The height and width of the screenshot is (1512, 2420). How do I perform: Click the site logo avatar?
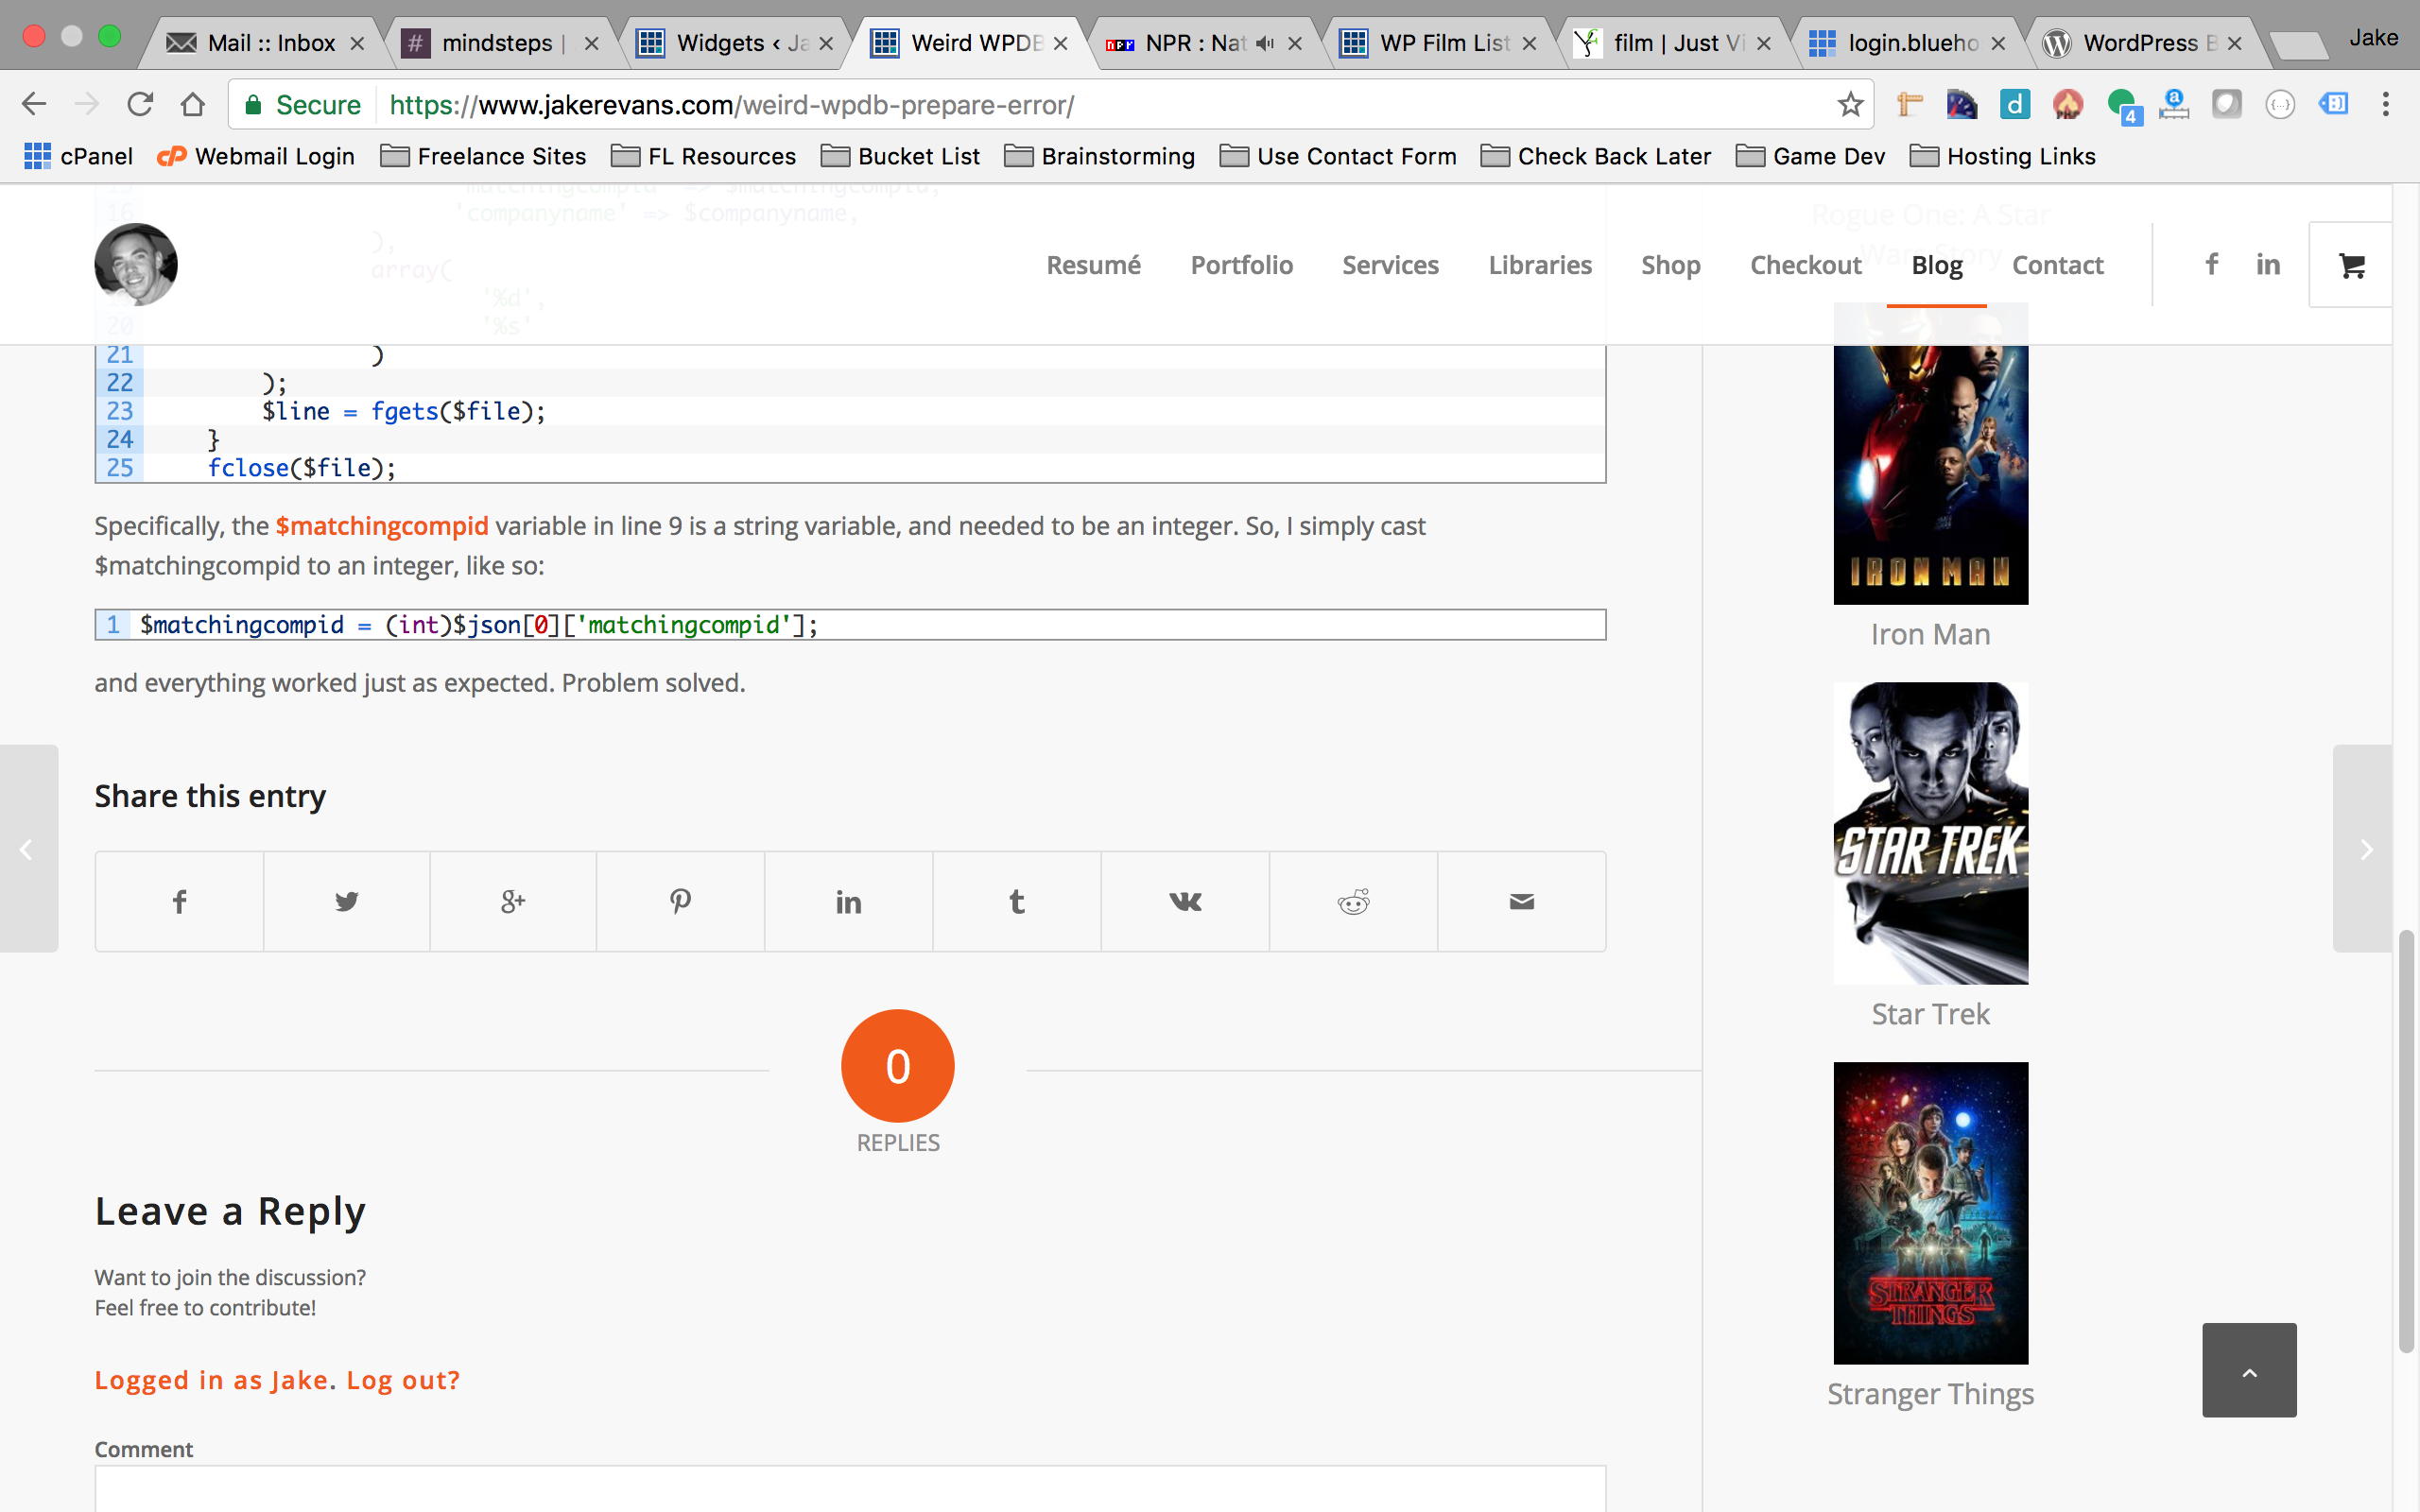(x=136, y=264)
